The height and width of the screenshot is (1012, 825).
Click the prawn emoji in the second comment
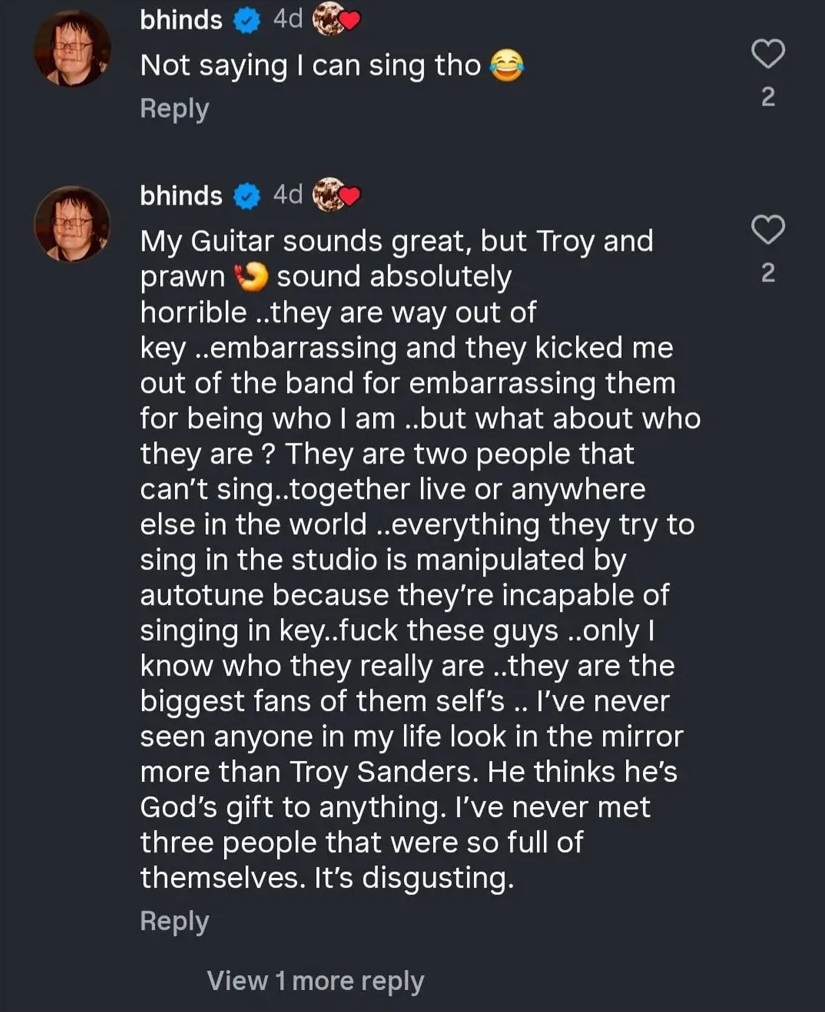[251, 277]
